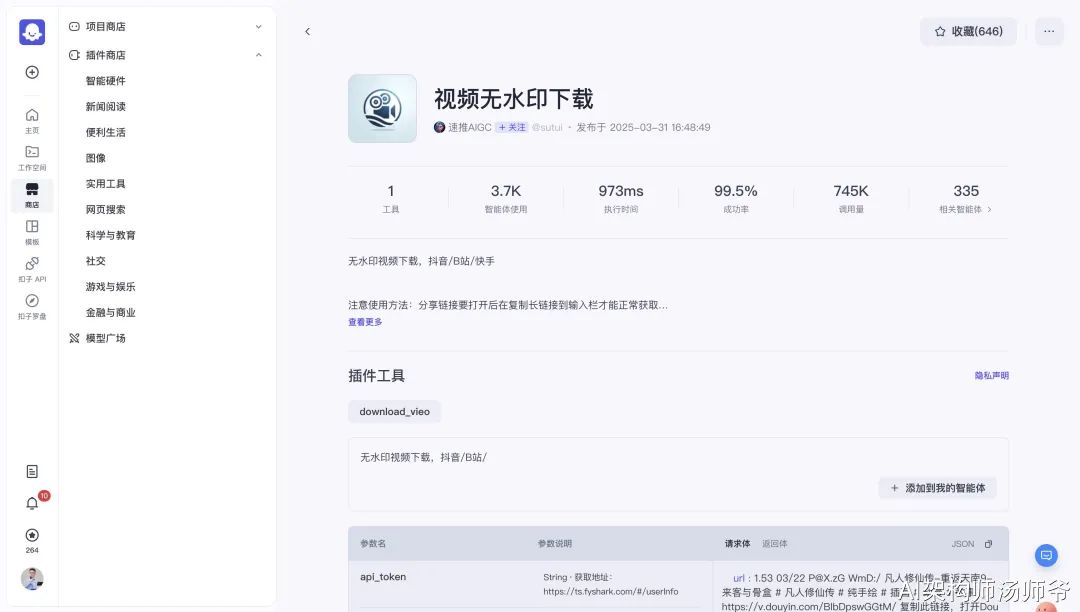Click the 3.7K 智能体使用 stat
The height and width of the screenshot is (612, 1080).
point(506,198)
